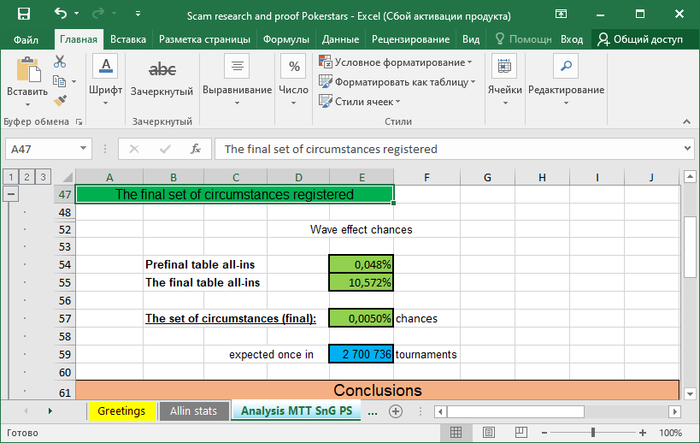700x443 pixels.
Task: Select the Format Painter brush
Action: click(60, 101)
